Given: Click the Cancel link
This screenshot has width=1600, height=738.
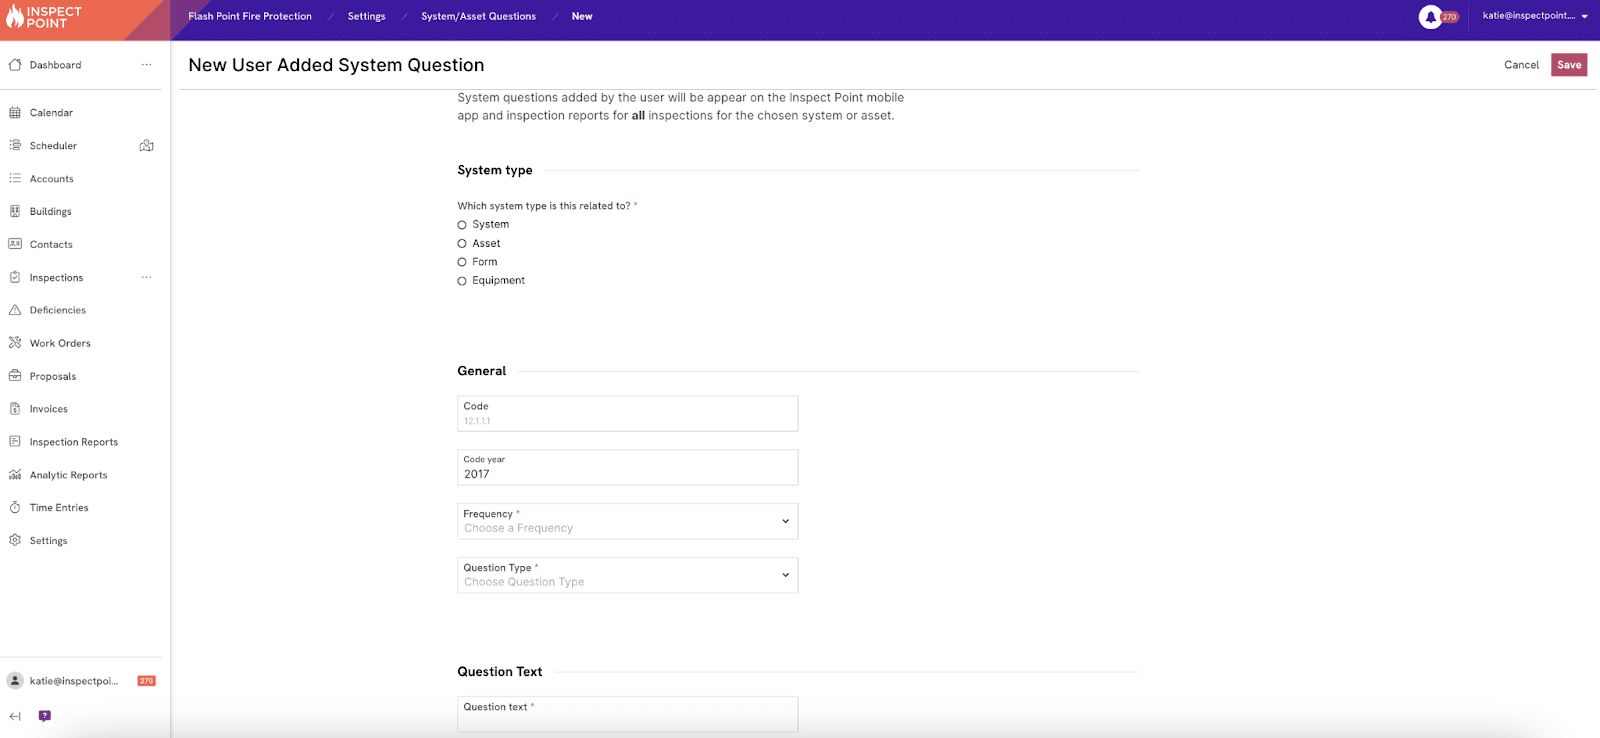Looking at the screenshot, I should click(1521, 65).
